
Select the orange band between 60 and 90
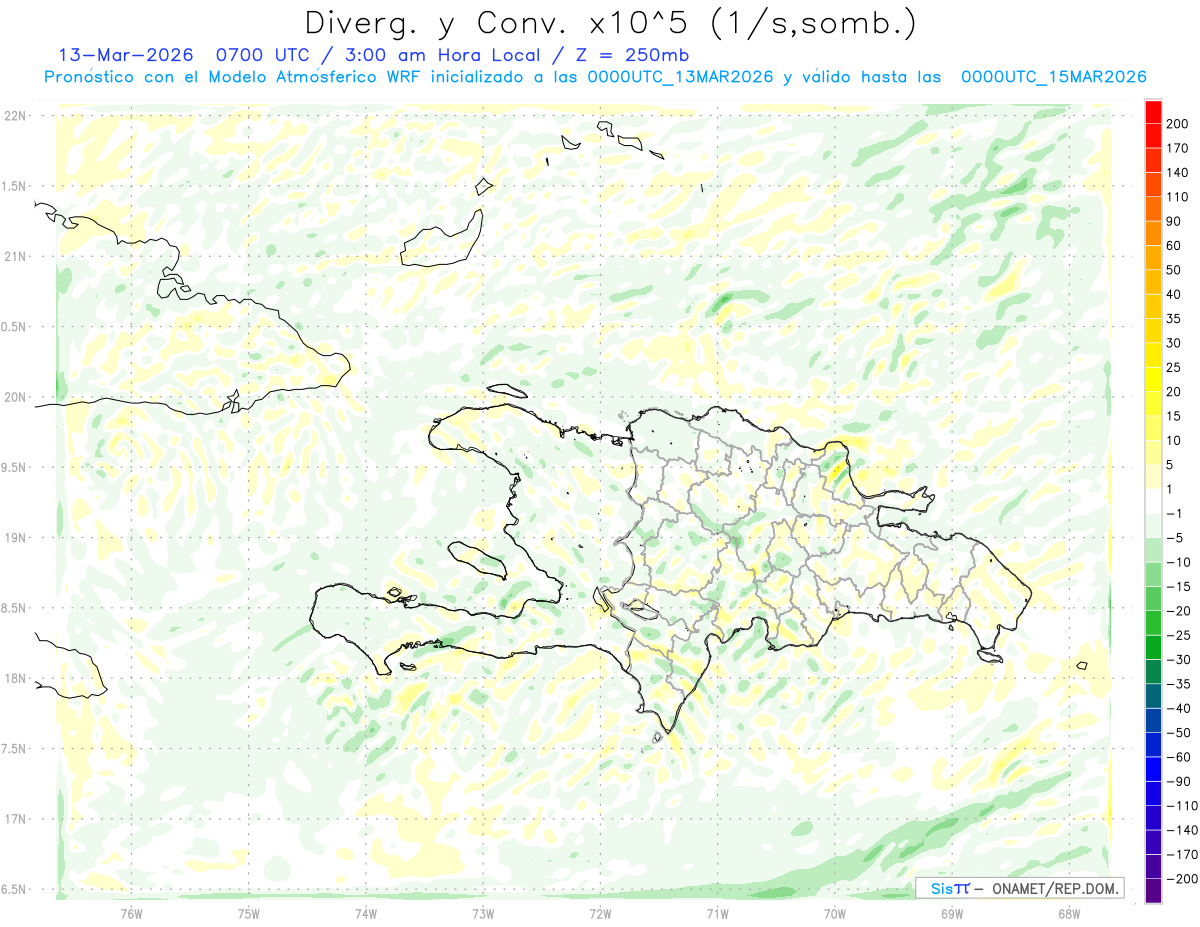click(1153, 232)
